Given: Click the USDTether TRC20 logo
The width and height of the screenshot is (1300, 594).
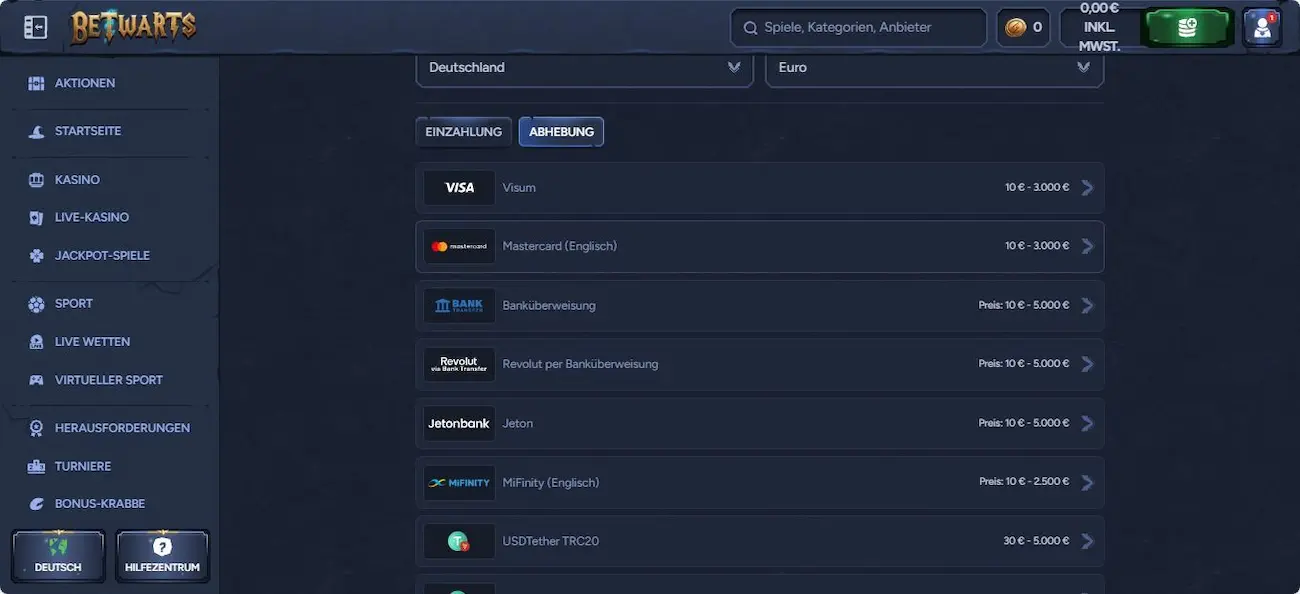Looking at the screenshot, I should point(459,541).
